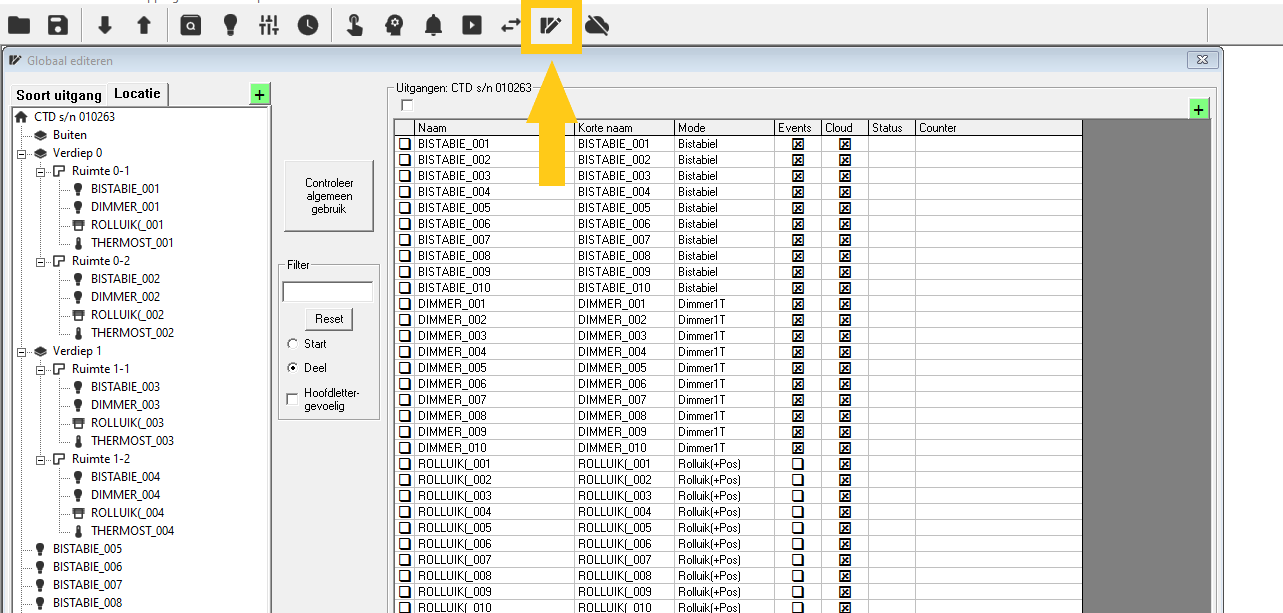Viewport: 1283px width, 613px height.
Task: Collapse the Ruimte 1-1 tree node
Action: (40, 369)
